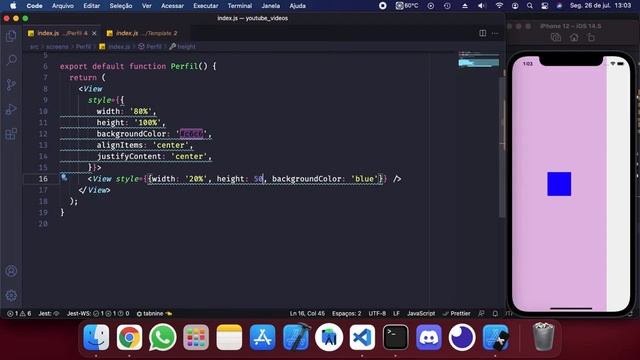Open Finder from the Dock
Viewport: 640px width, 360px height.
pyautogui.click(x=96, y=338)
